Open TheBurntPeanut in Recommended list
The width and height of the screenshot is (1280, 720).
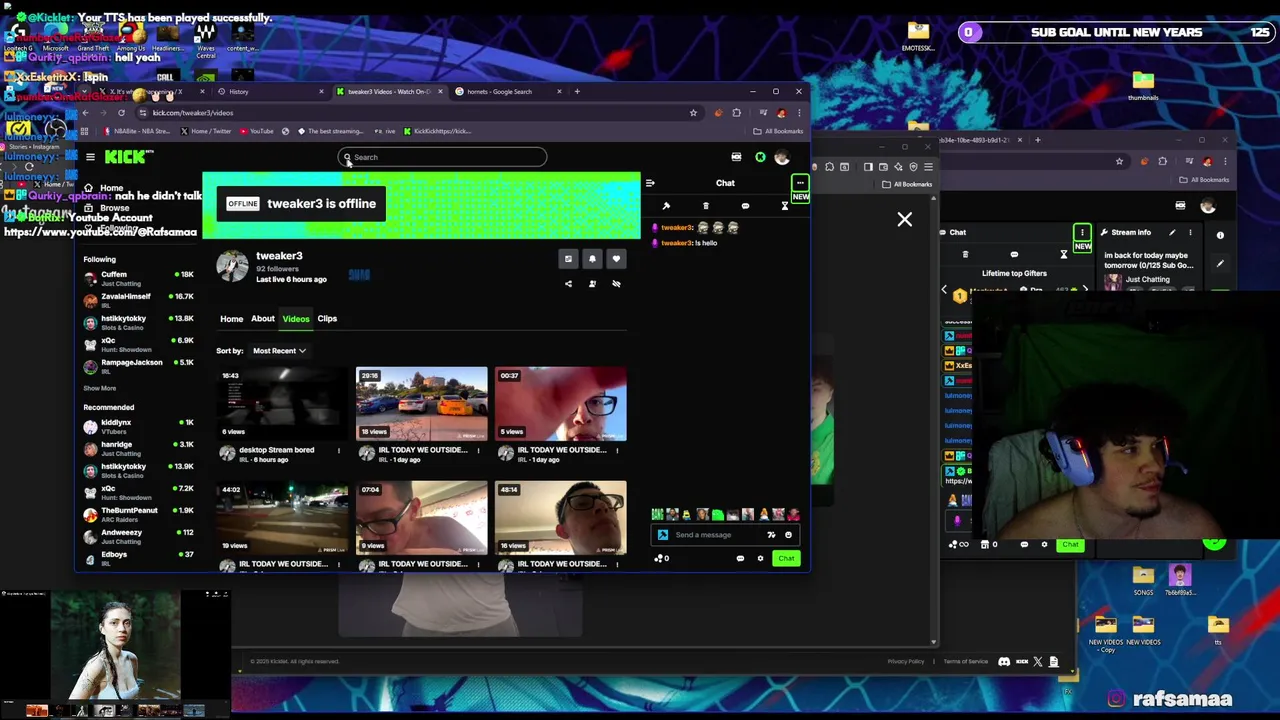[138, 514]
